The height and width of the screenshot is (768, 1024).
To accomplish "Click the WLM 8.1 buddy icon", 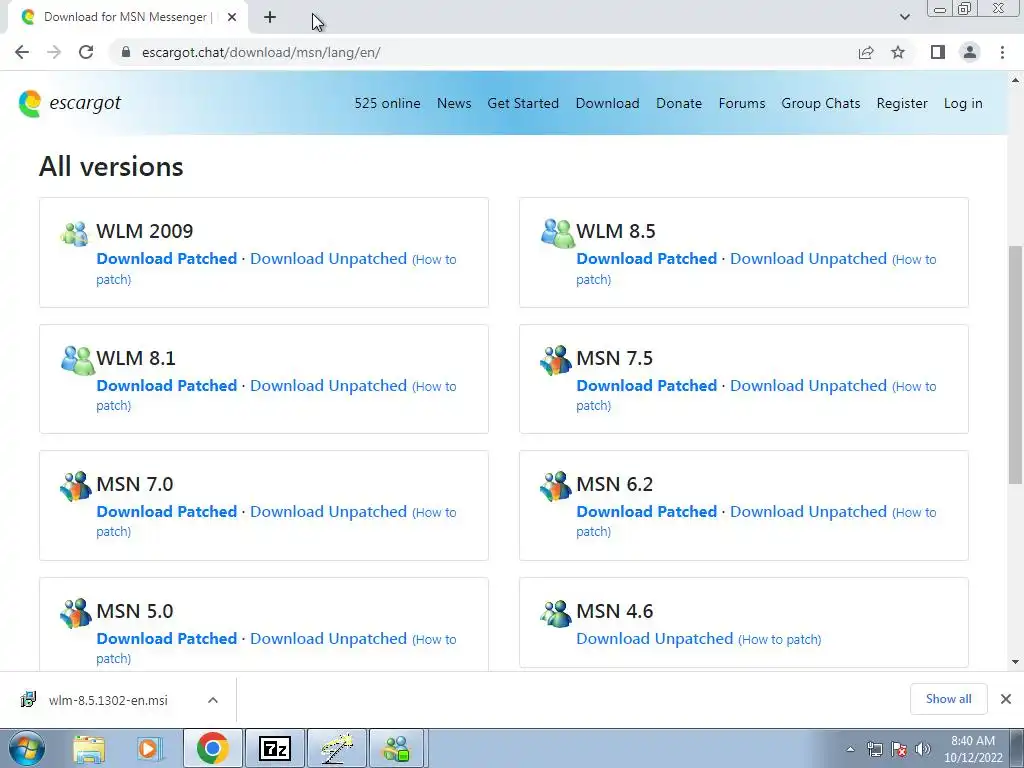I will 78,360.
